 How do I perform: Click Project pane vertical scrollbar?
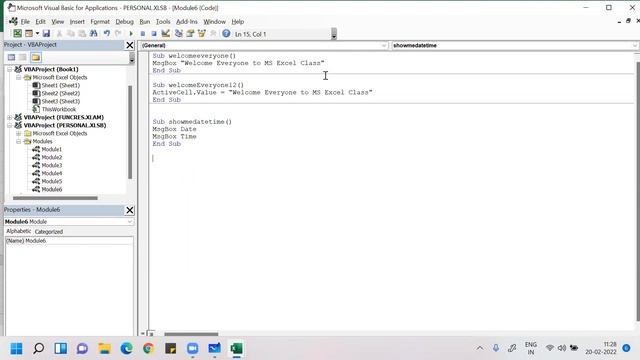coord(130,132)
